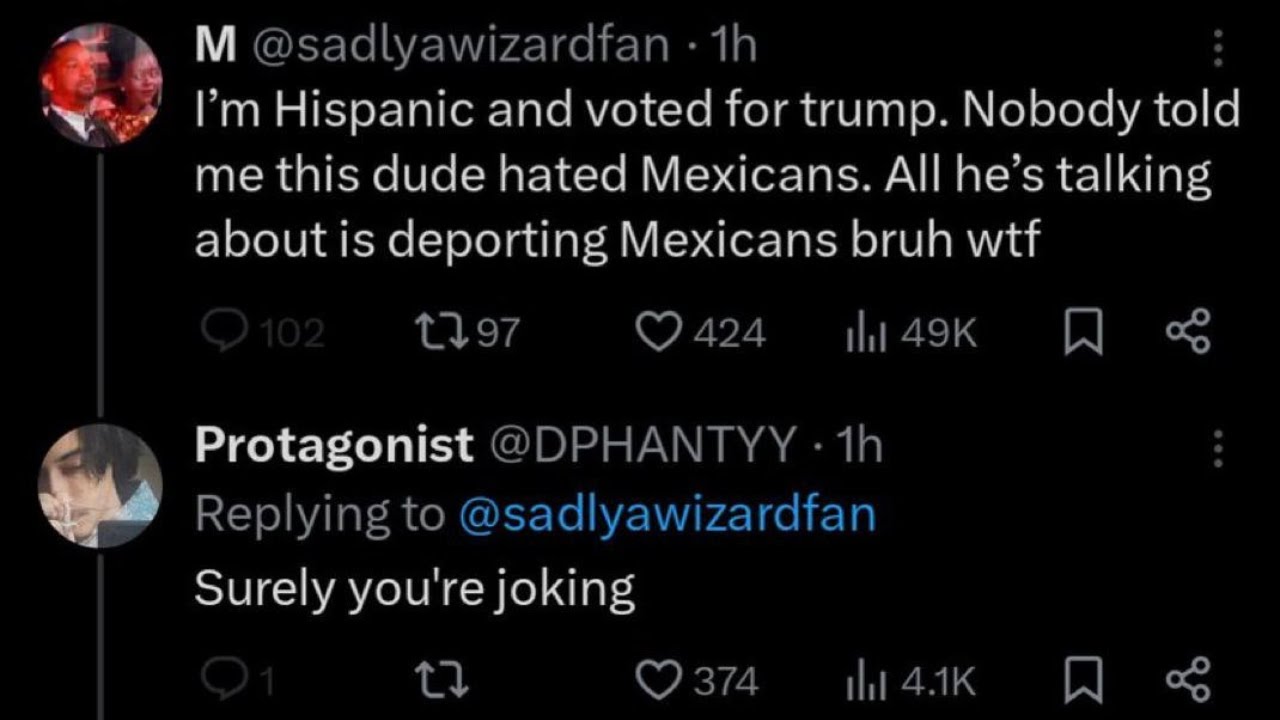Image resolution: width=1280 pixels, height=720 pixels.
Task: Share Protagonist's reply
Action: (1190, 682)
